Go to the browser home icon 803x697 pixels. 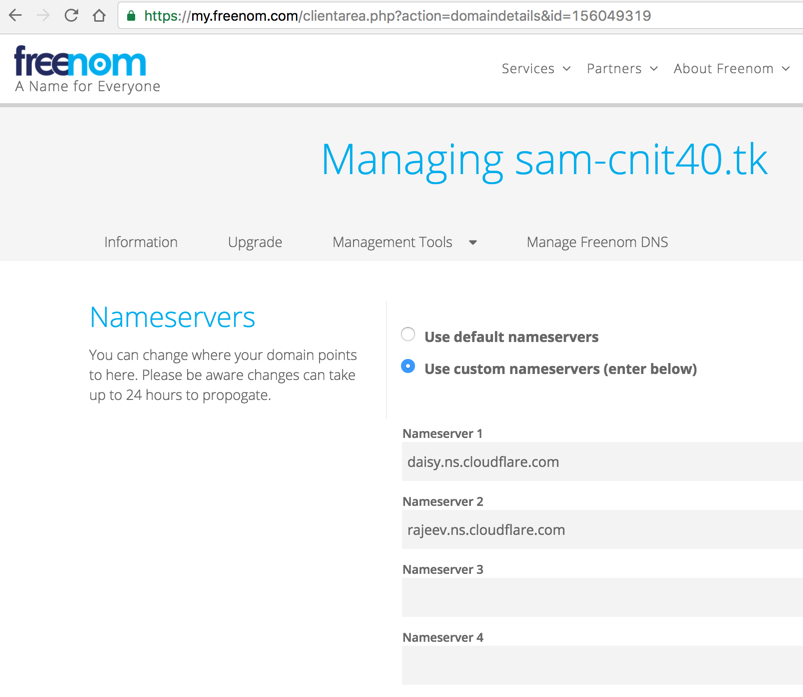pos(99,15)
